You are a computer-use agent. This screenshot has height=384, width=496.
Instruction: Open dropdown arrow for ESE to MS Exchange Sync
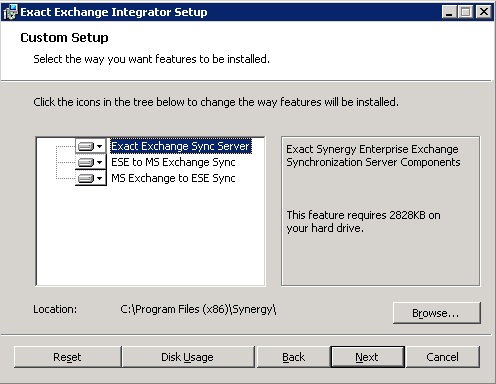[99, 162]
